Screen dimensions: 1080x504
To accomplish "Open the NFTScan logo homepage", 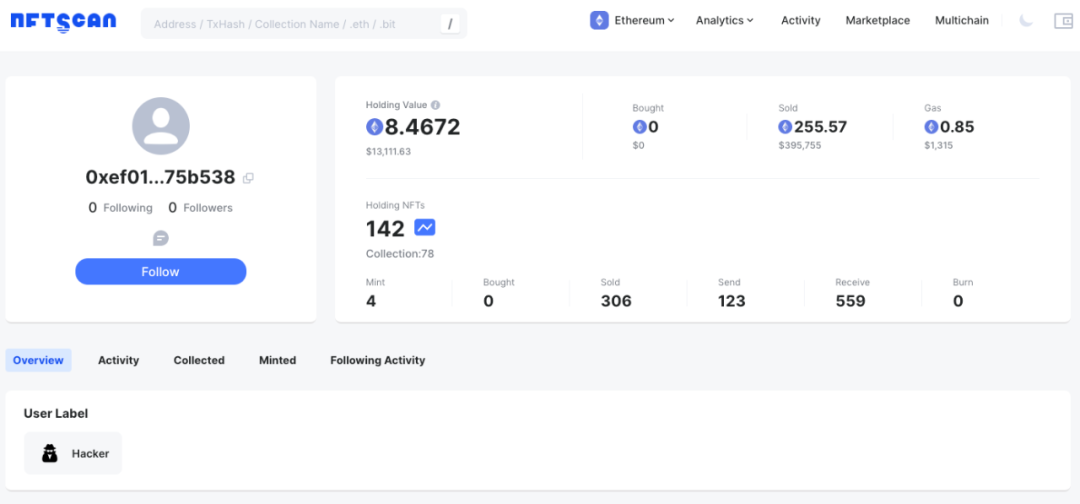I will coord(63,21).
